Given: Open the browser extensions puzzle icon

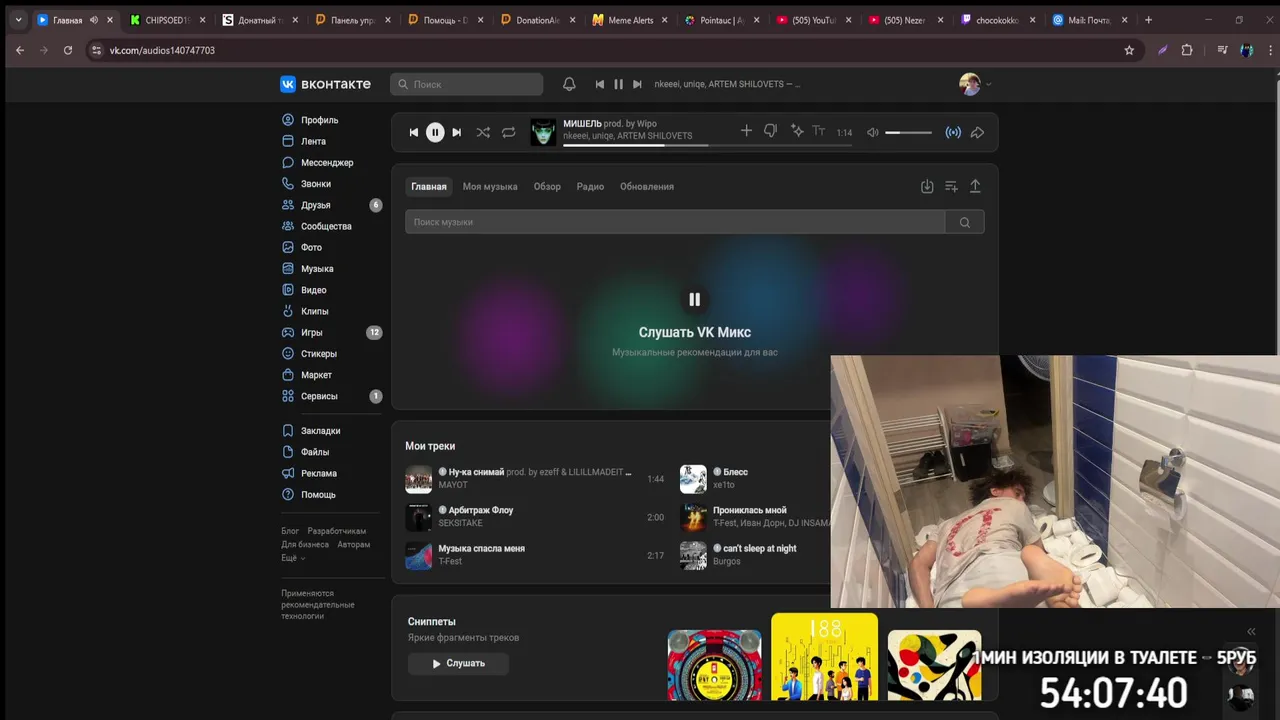Looking at the screenshot, I should click(x=1187, y=50).
